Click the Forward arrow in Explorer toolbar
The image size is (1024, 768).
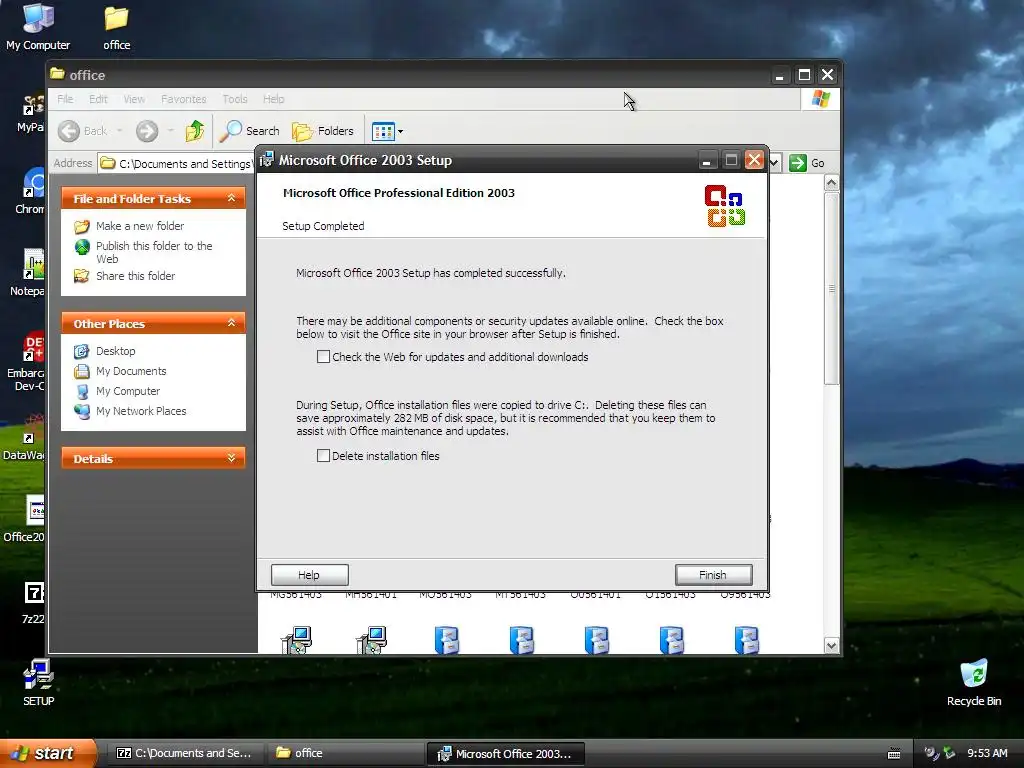tap(147, 131)
